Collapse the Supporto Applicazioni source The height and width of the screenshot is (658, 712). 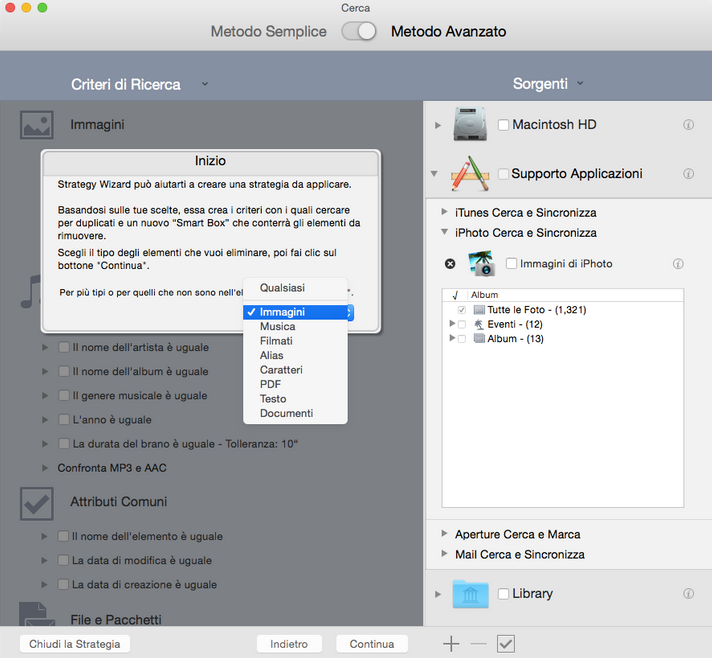click(x=434, y=173)
